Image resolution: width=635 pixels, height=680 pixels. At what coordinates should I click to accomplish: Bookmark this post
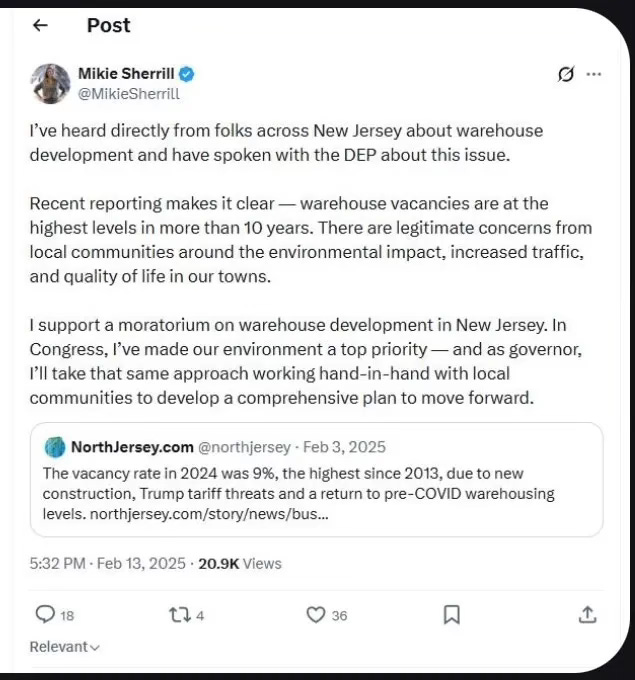(x=452, y=615)
